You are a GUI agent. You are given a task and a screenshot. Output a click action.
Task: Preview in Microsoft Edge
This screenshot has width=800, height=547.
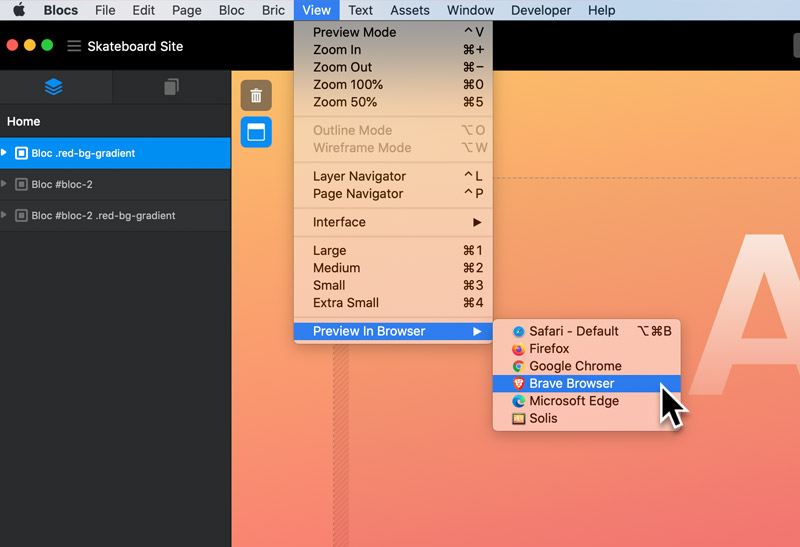point(587,401)
